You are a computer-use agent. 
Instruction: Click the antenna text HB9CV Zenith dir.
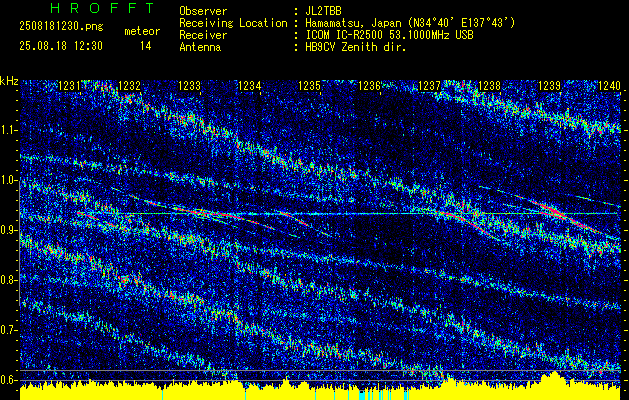pyautogui.click(x=356, y=47)
